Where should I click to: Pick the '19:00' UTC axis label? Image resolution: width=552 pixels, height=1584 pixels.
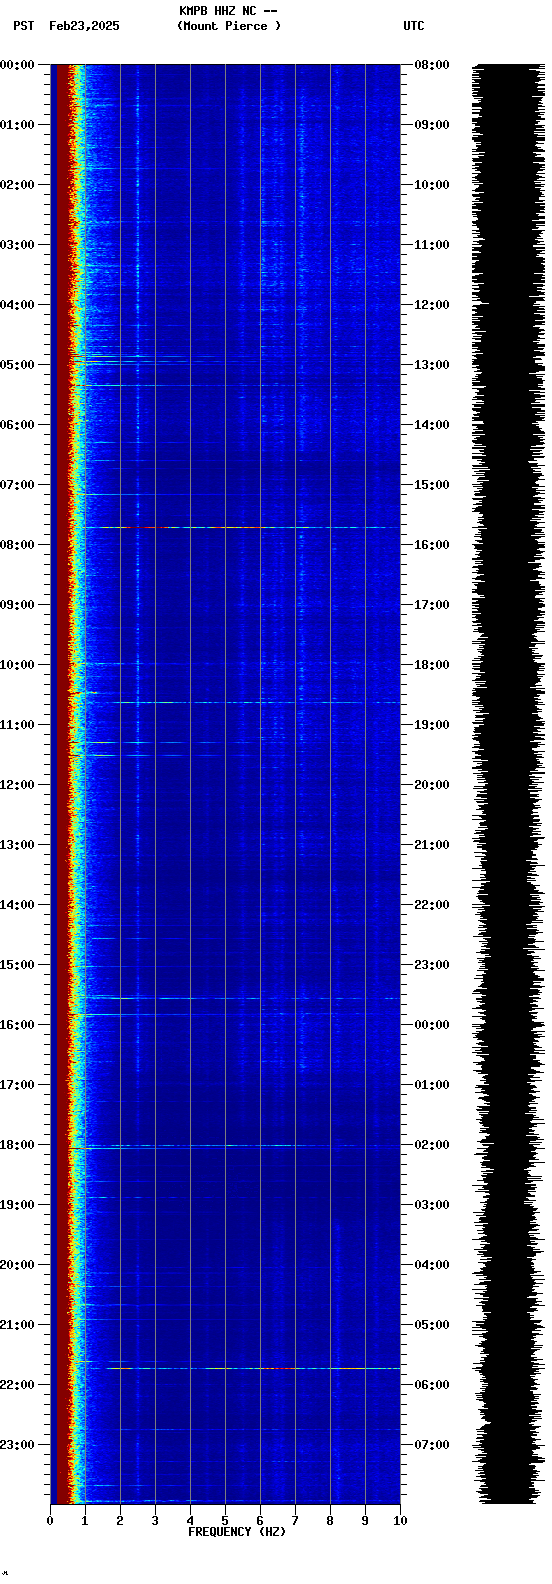click(431, 725)
